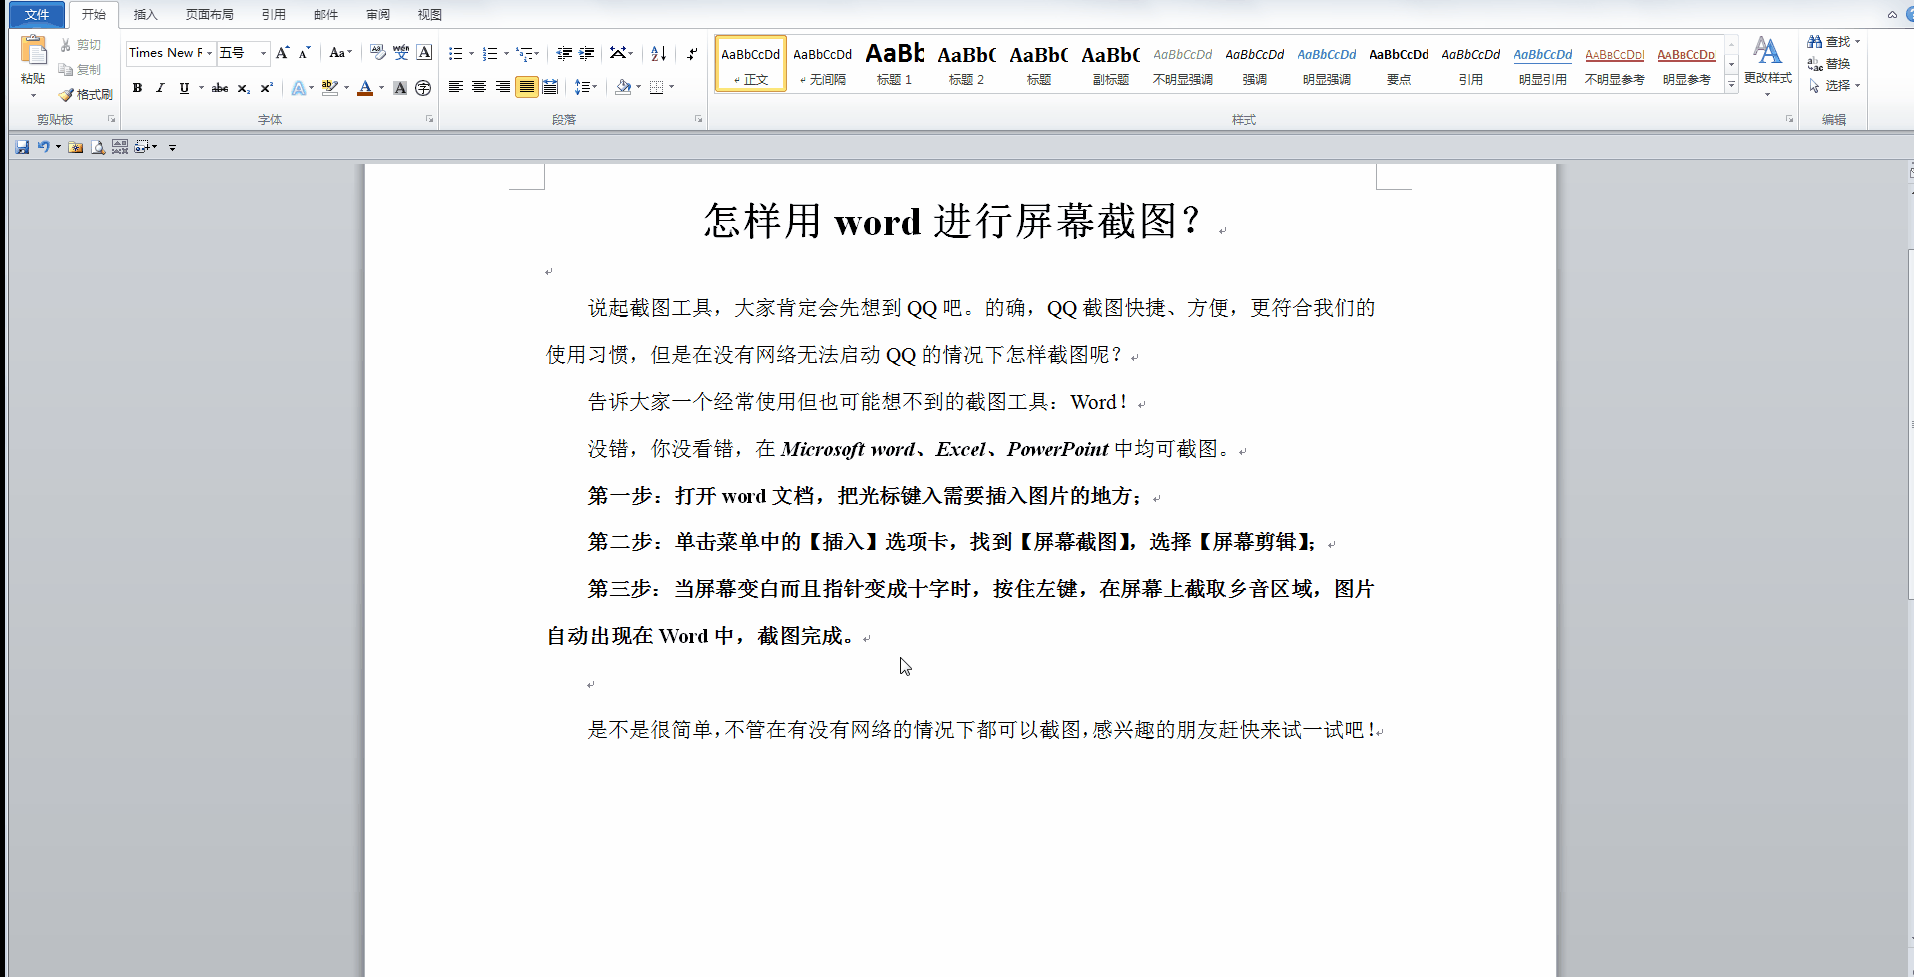The width and height of the screenshot is (1914, 977).
Task: Click the bullet list icon
Action: pos(456,54)
